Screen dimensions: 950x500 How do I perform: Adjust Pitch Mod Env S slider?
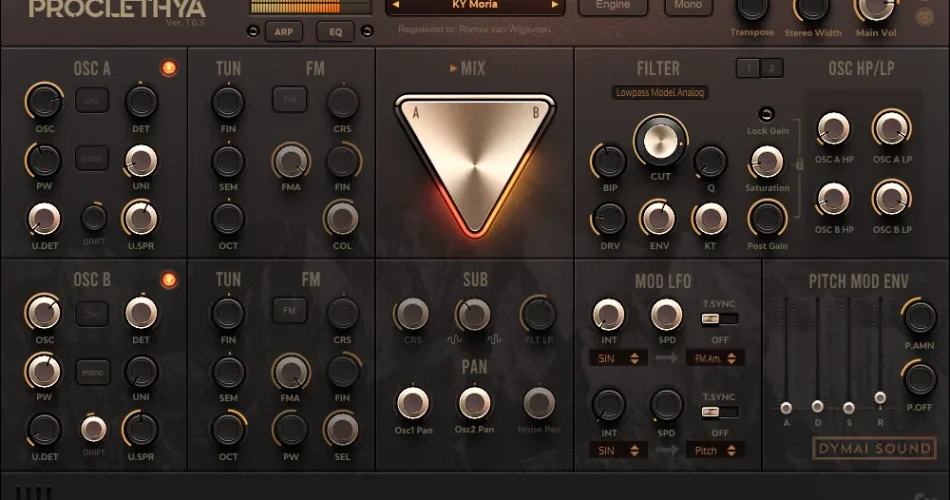click(849, 407)
